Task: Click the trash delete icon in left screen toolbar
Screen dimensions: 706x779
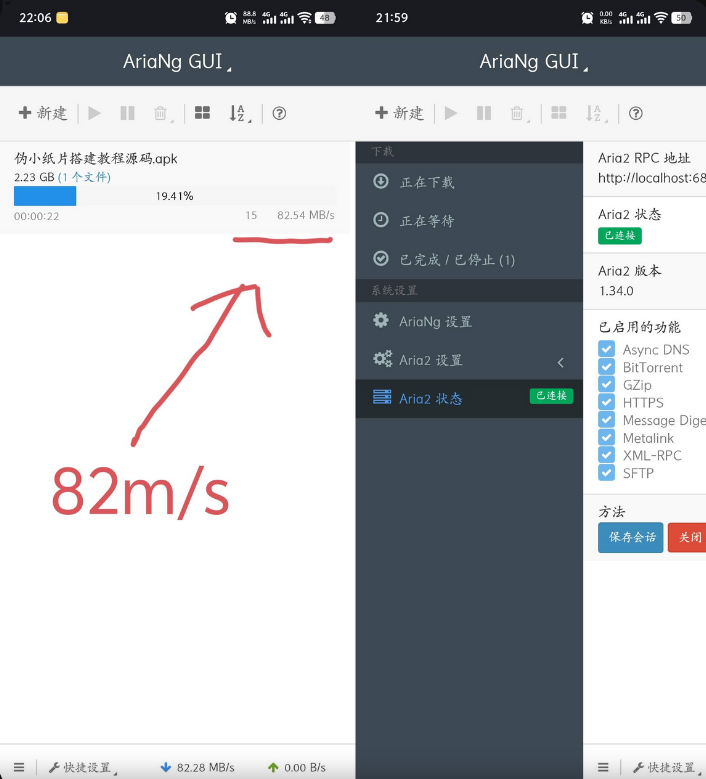Action: pos(161,113)
